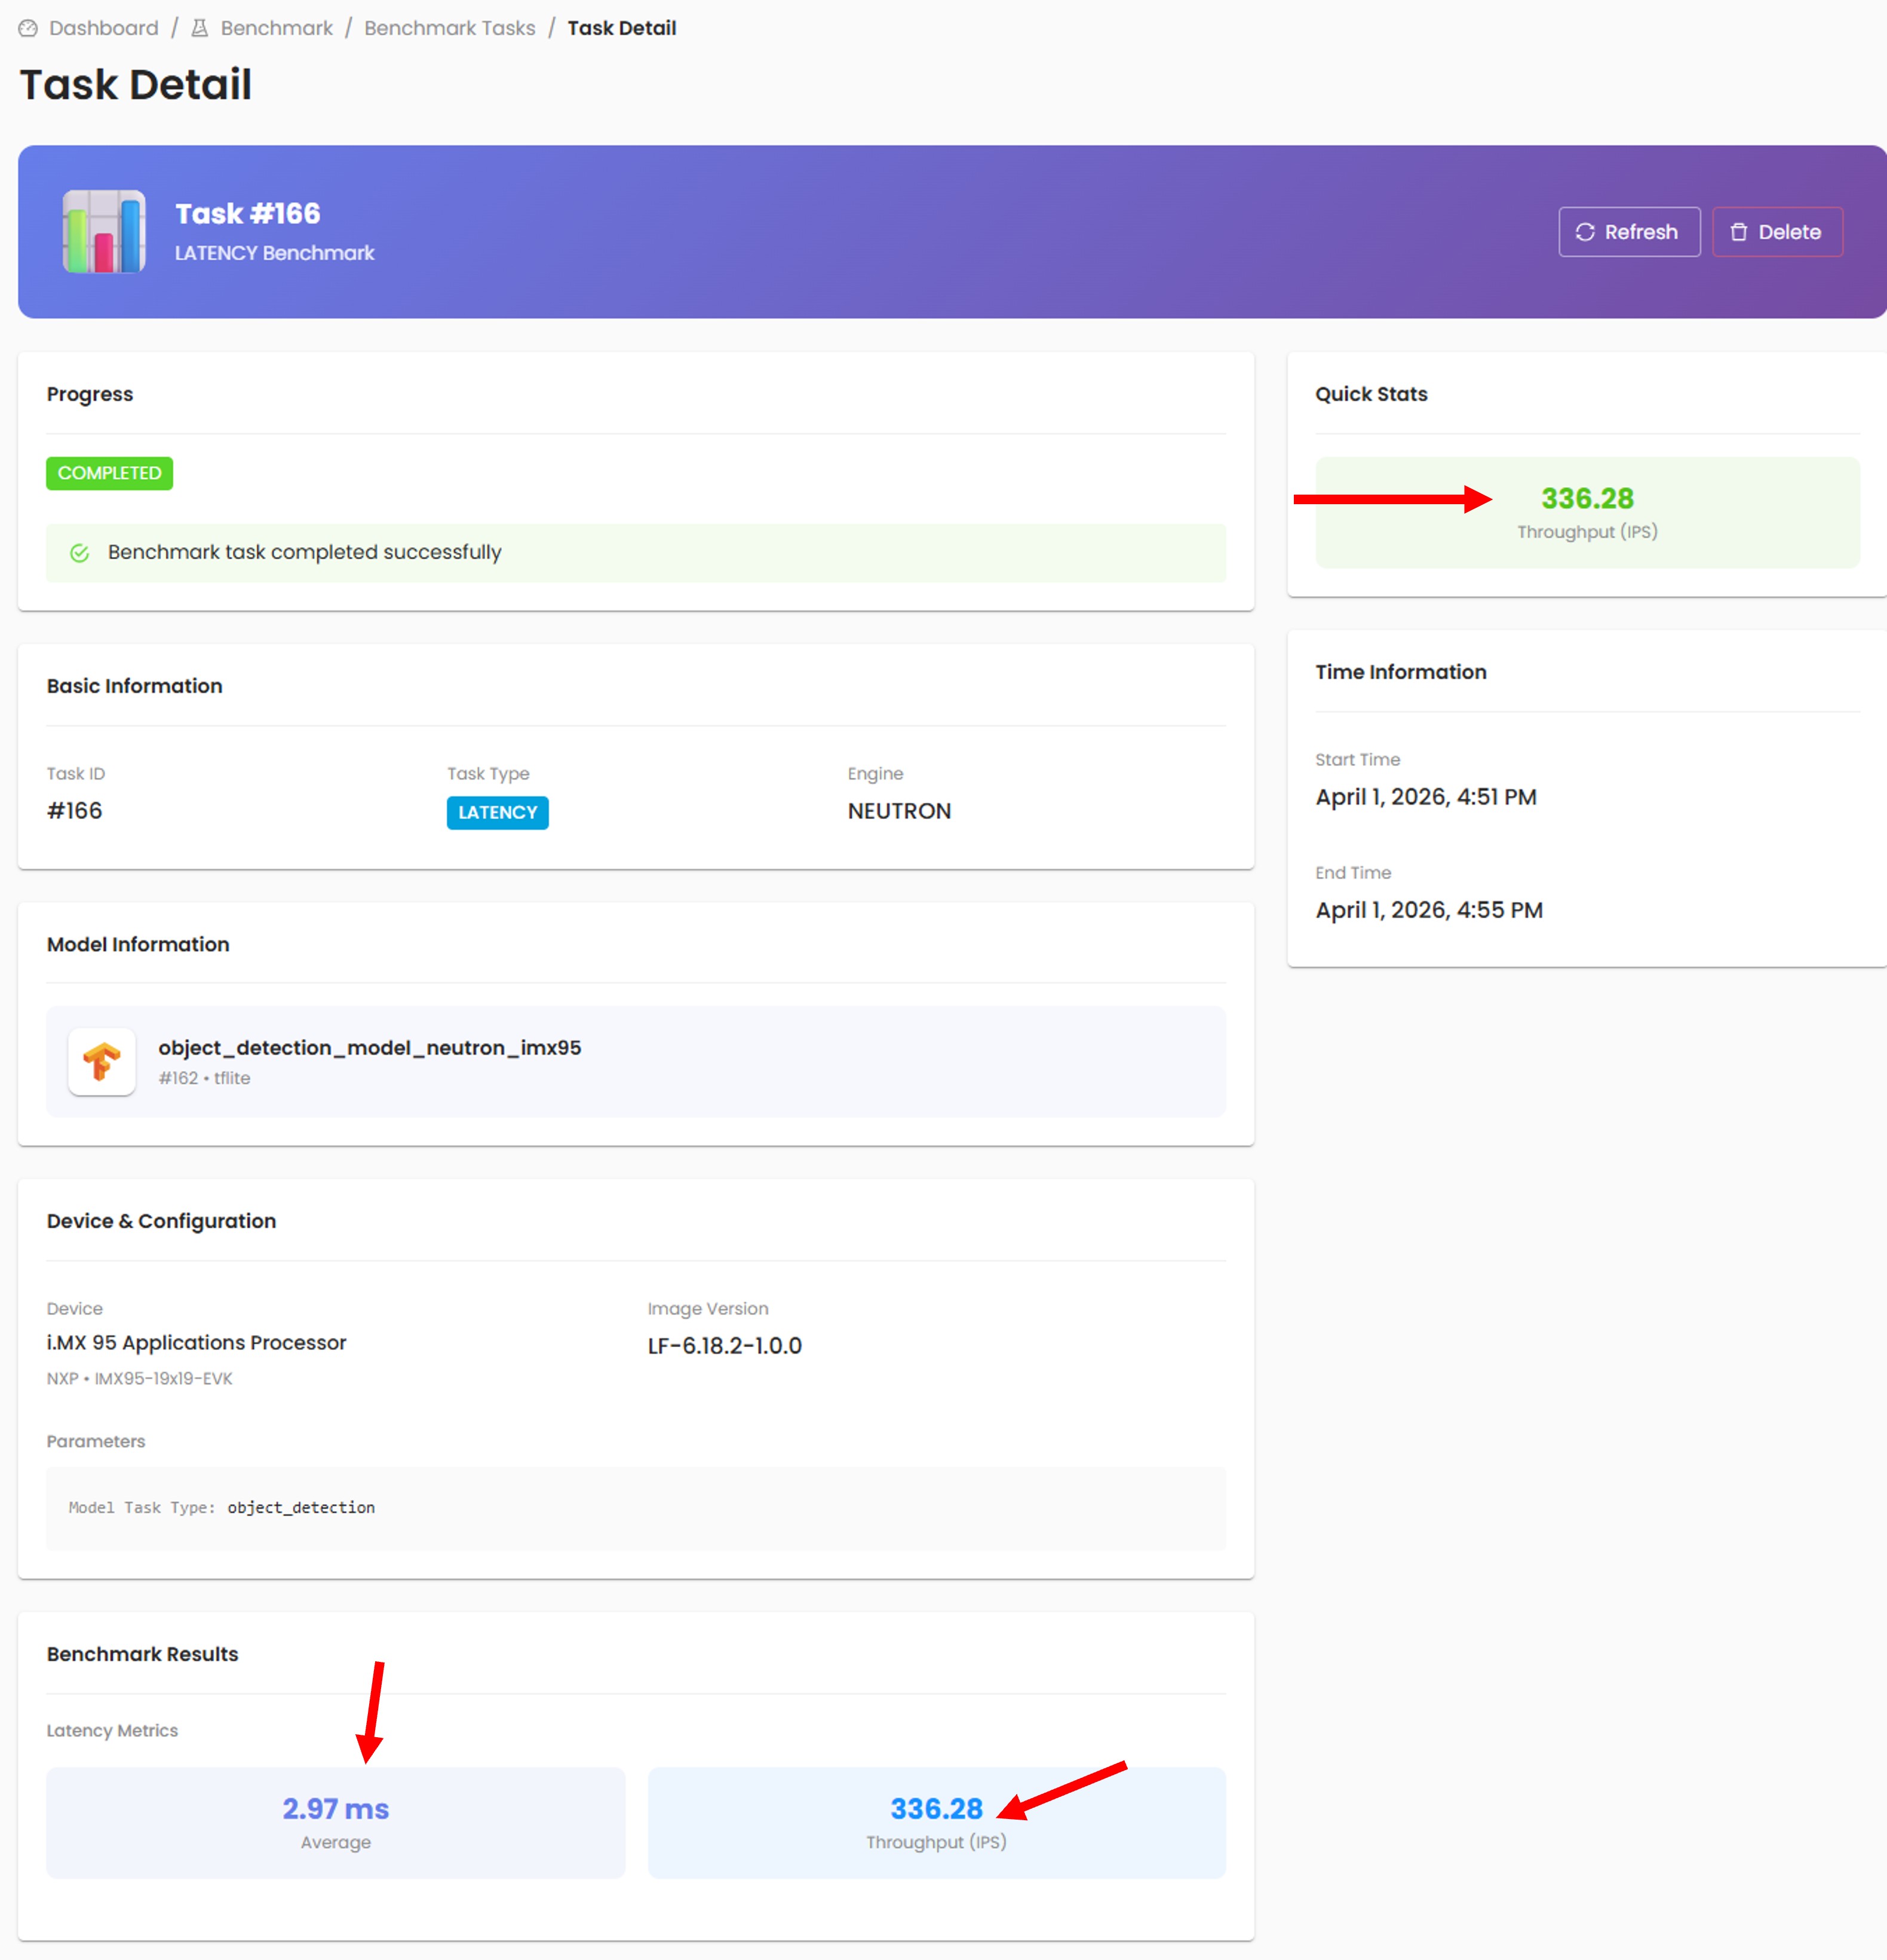
Task: Go to Benchmark breadcrumb link
Action: [277, 28]
